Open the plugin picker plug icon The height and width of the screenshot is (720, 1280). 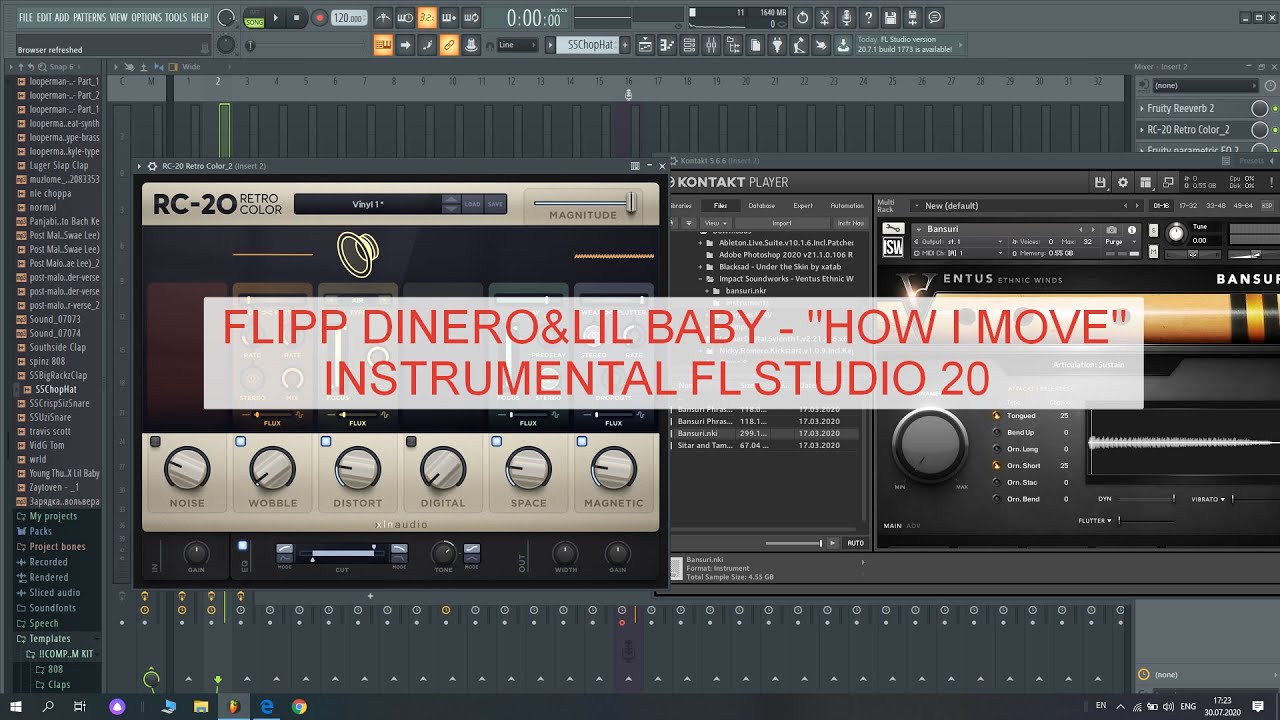[x=777, y=45]
